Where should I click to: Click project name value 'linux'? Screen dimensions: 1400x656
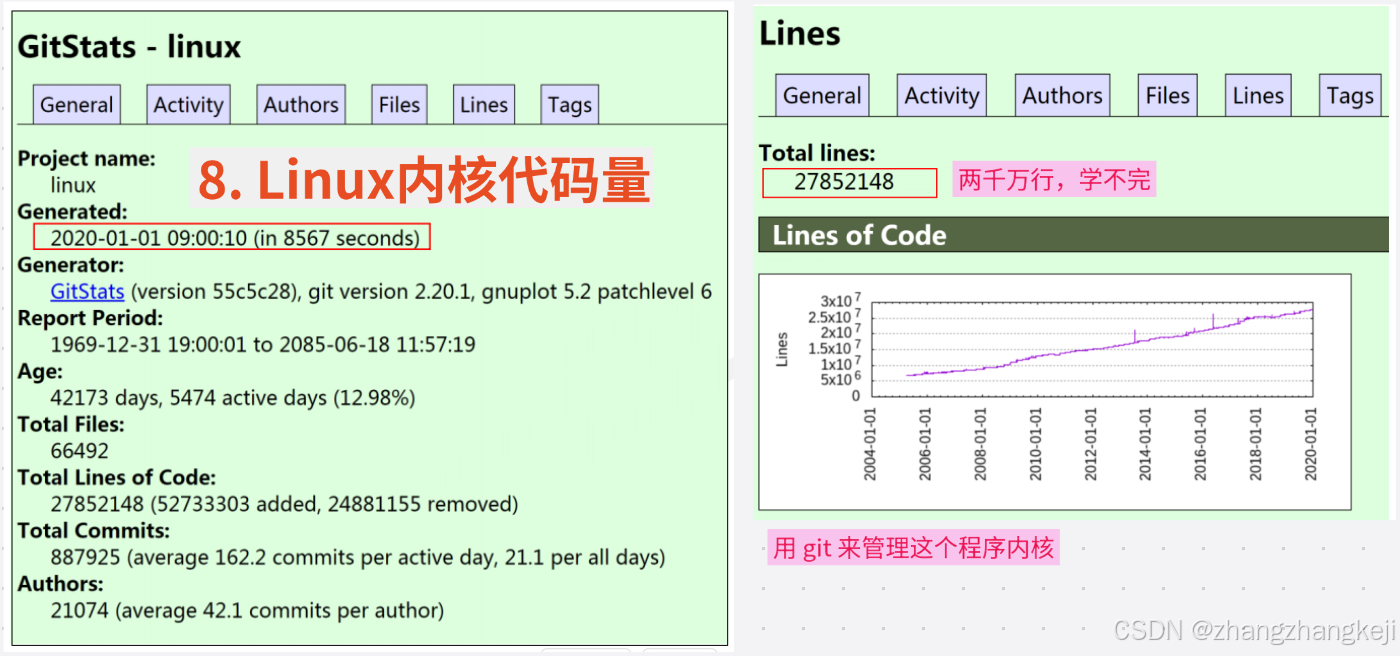(x=73, y=185)
